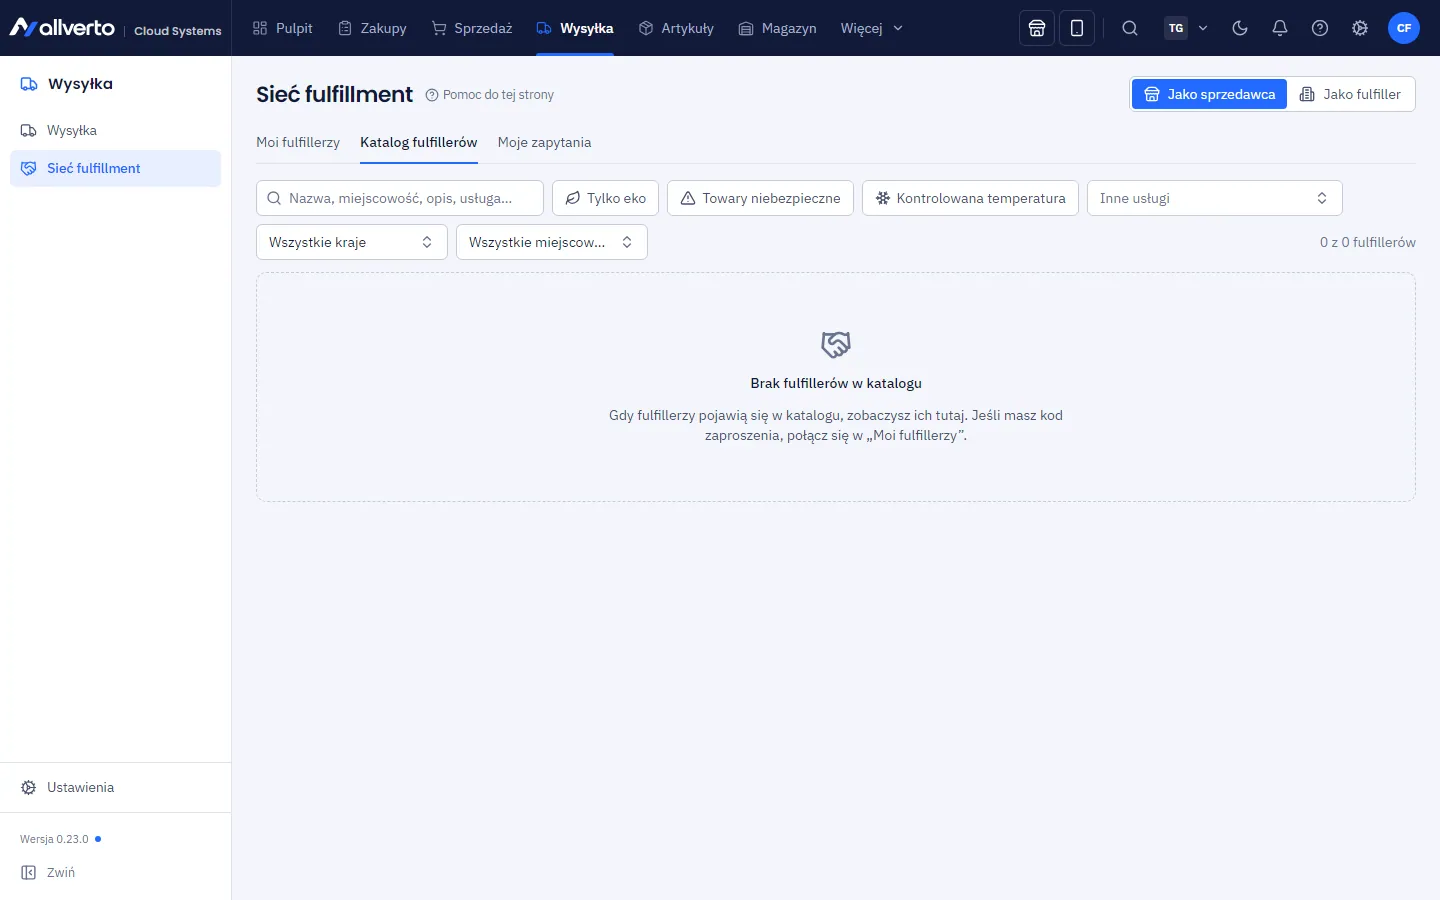Expand the Więcej menu
The height and width of the screenshot is (900, 1440).
(872, 28)
